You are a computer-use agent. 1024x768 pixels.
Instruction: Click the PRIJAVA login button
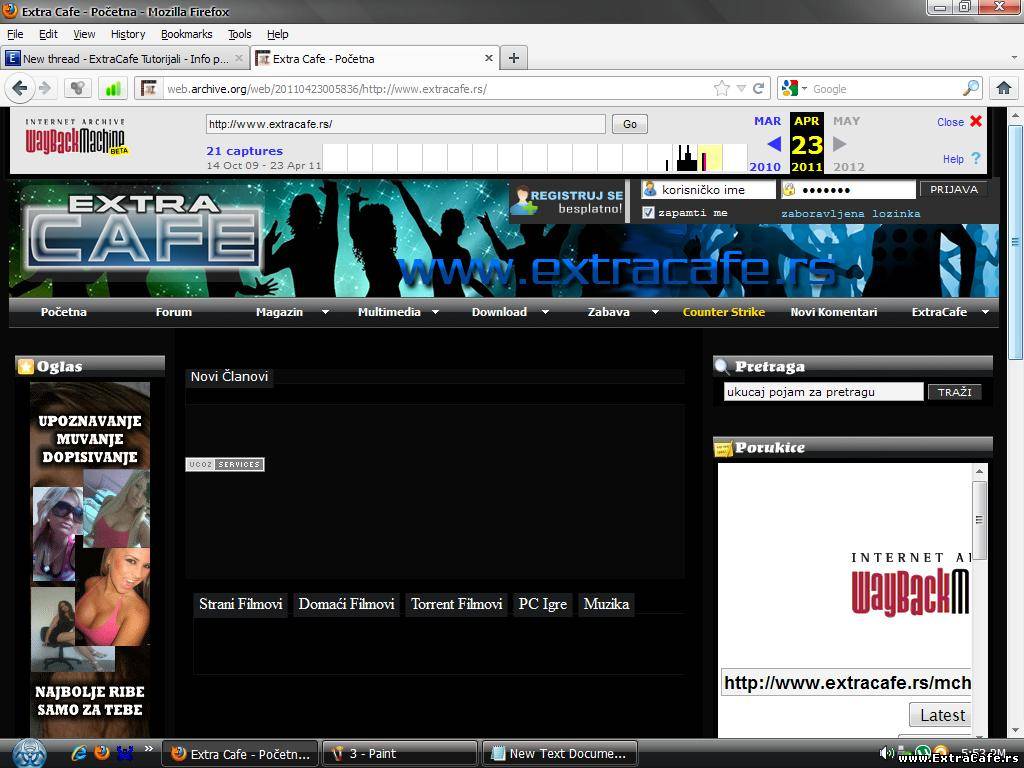click(954, 189)
